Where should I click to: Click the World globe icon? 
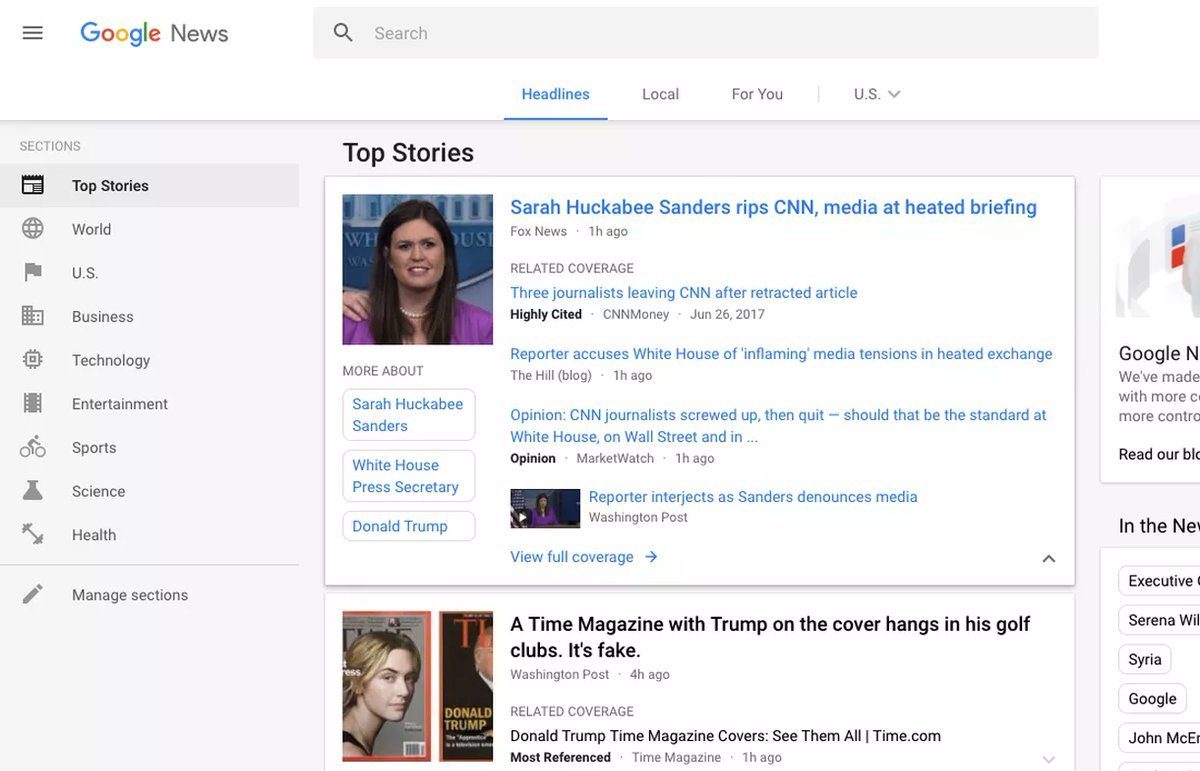tap(33, 229)
